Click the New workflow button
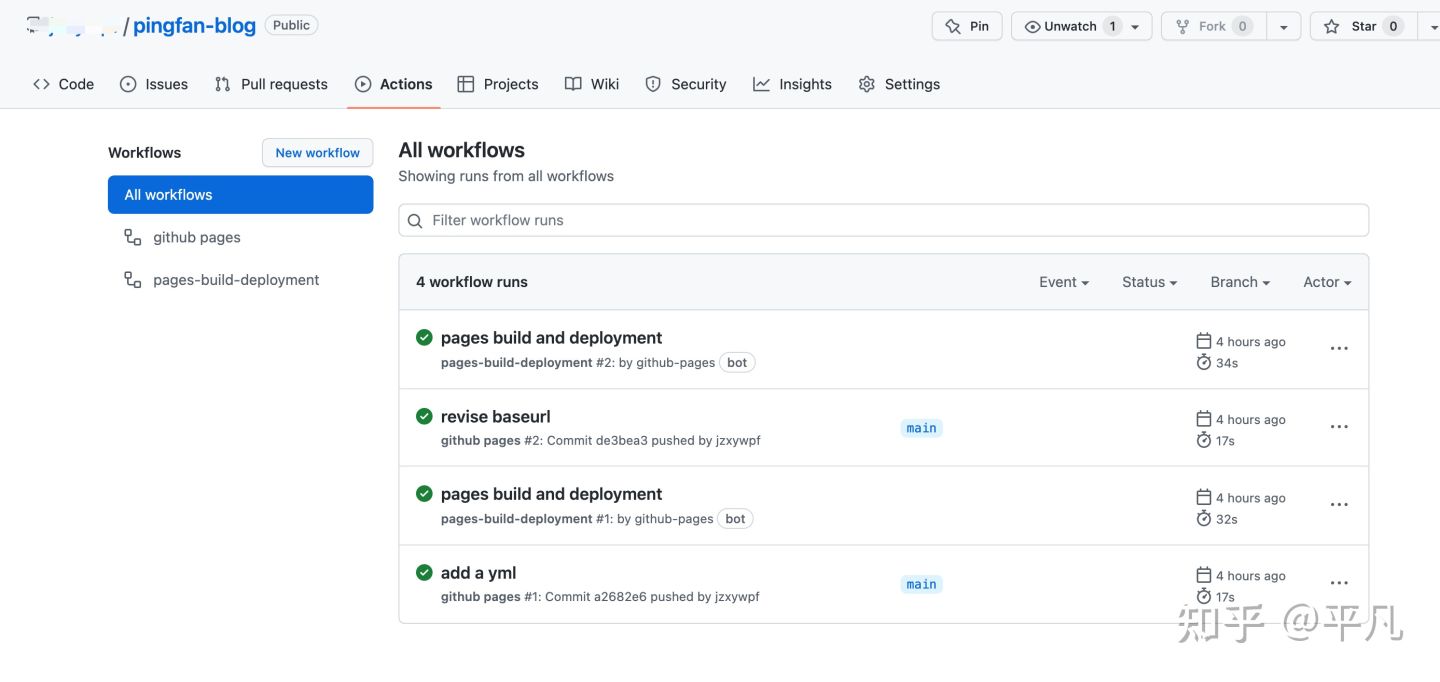1440x682 pixels. [x=317, y=153]
